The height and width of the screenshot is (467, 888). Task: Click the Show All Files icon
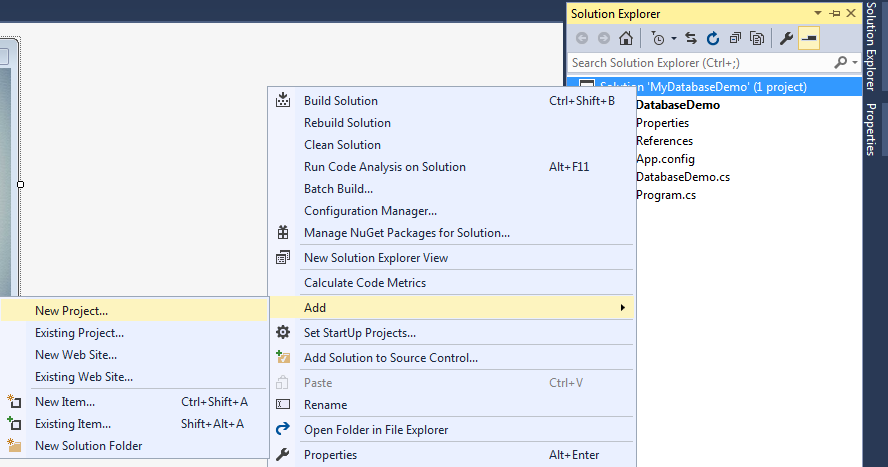(757, 39)
